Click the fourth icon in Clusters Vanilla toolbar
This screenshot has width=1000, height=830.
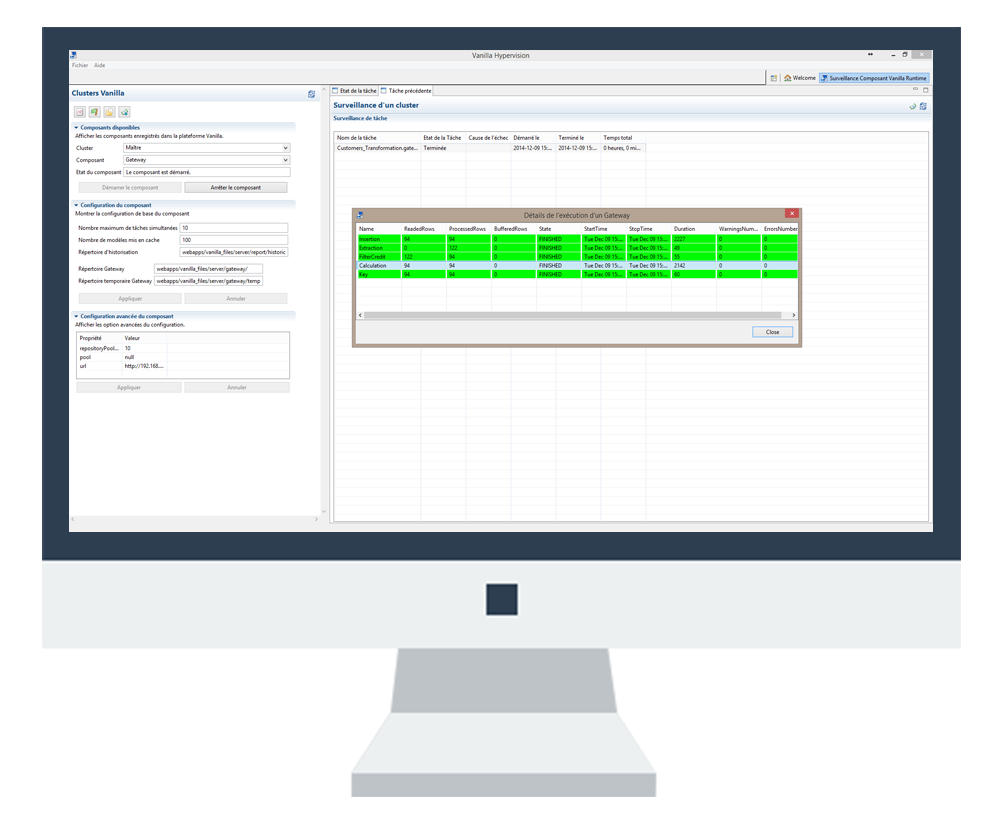(x=124, y=112)
